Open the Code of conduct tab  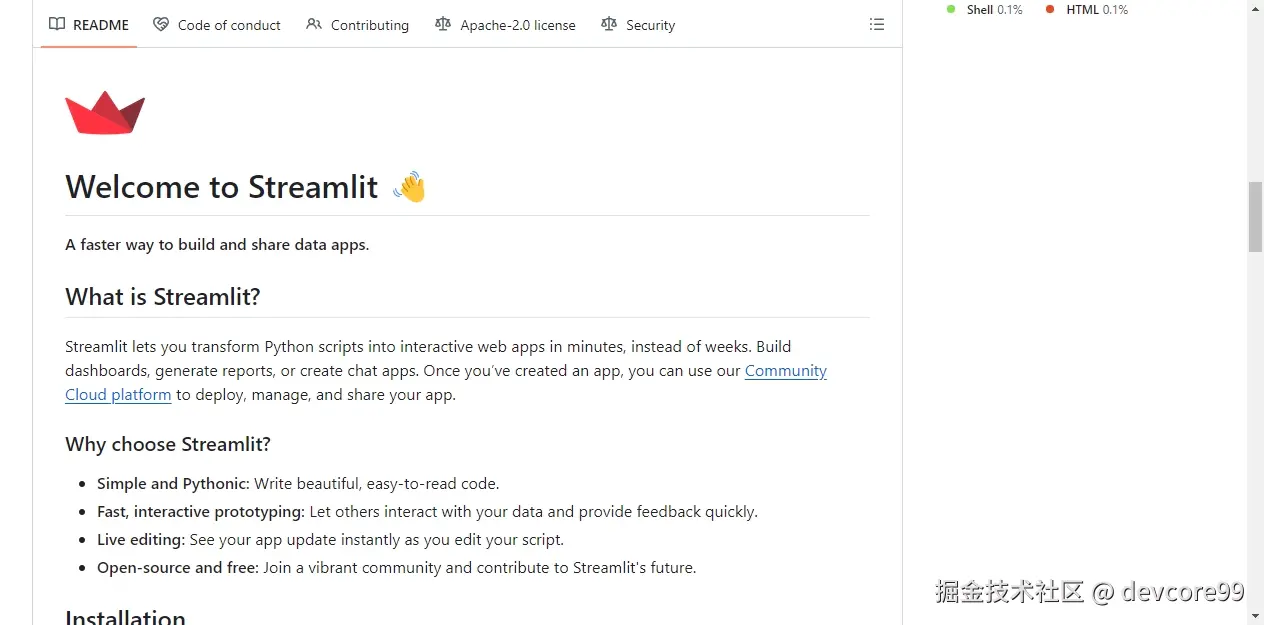(x=217, y=25)
